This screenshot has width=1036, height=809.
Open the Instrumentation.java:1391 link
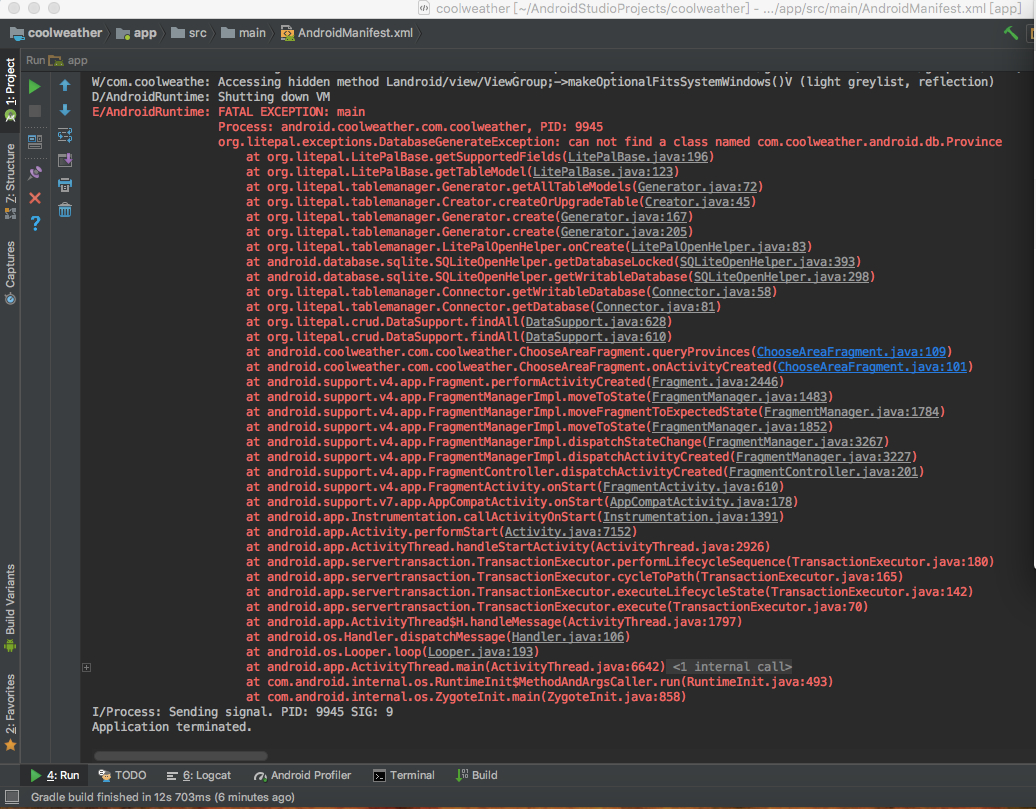click(x=690, y=517)
